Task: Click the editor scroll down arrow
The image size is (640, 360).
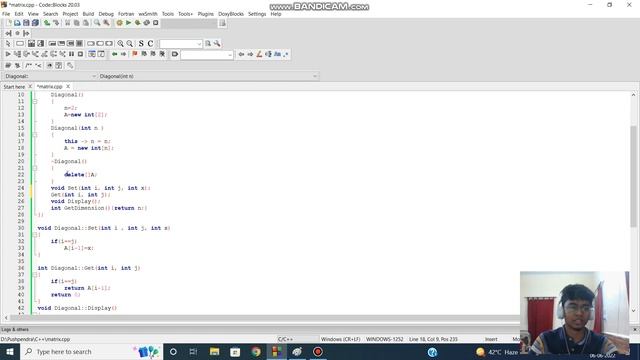Action: [633, 310]
